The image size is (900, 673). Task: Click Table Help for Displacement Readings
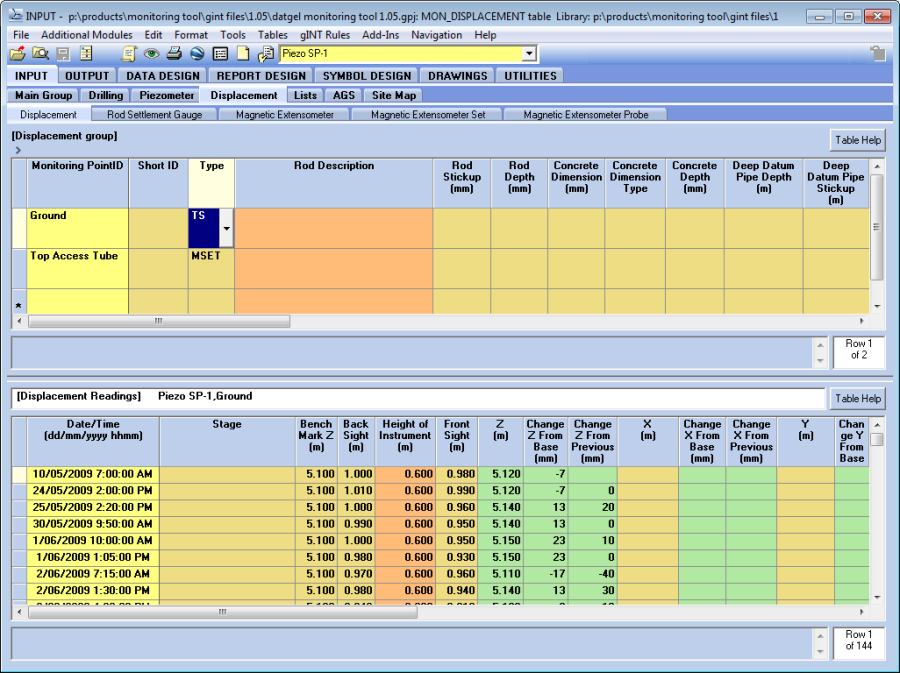(857, 398)
